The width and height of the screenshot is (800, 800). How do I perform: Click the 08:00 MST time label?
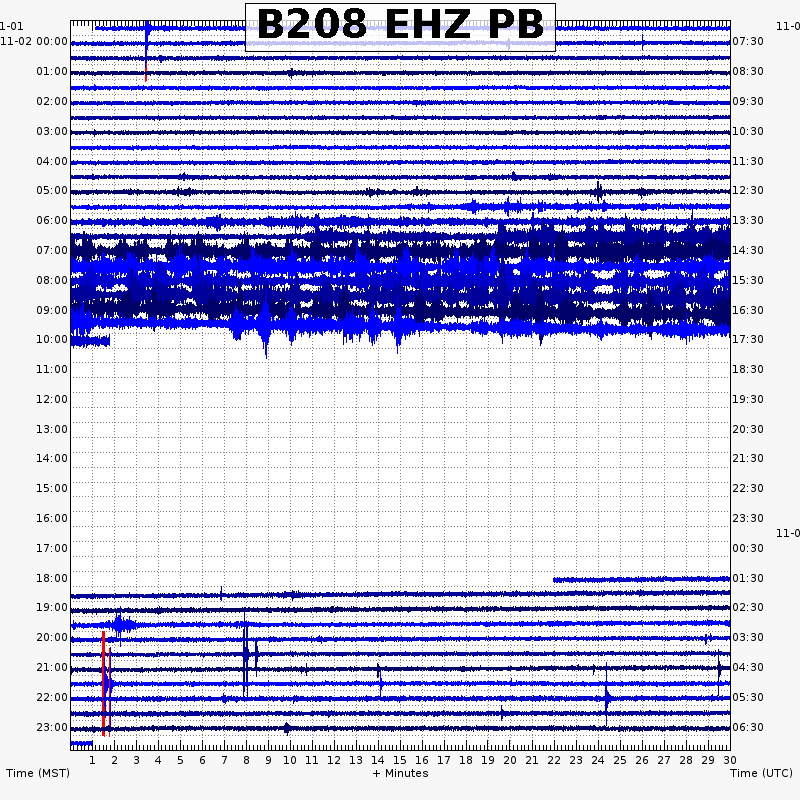52,280
